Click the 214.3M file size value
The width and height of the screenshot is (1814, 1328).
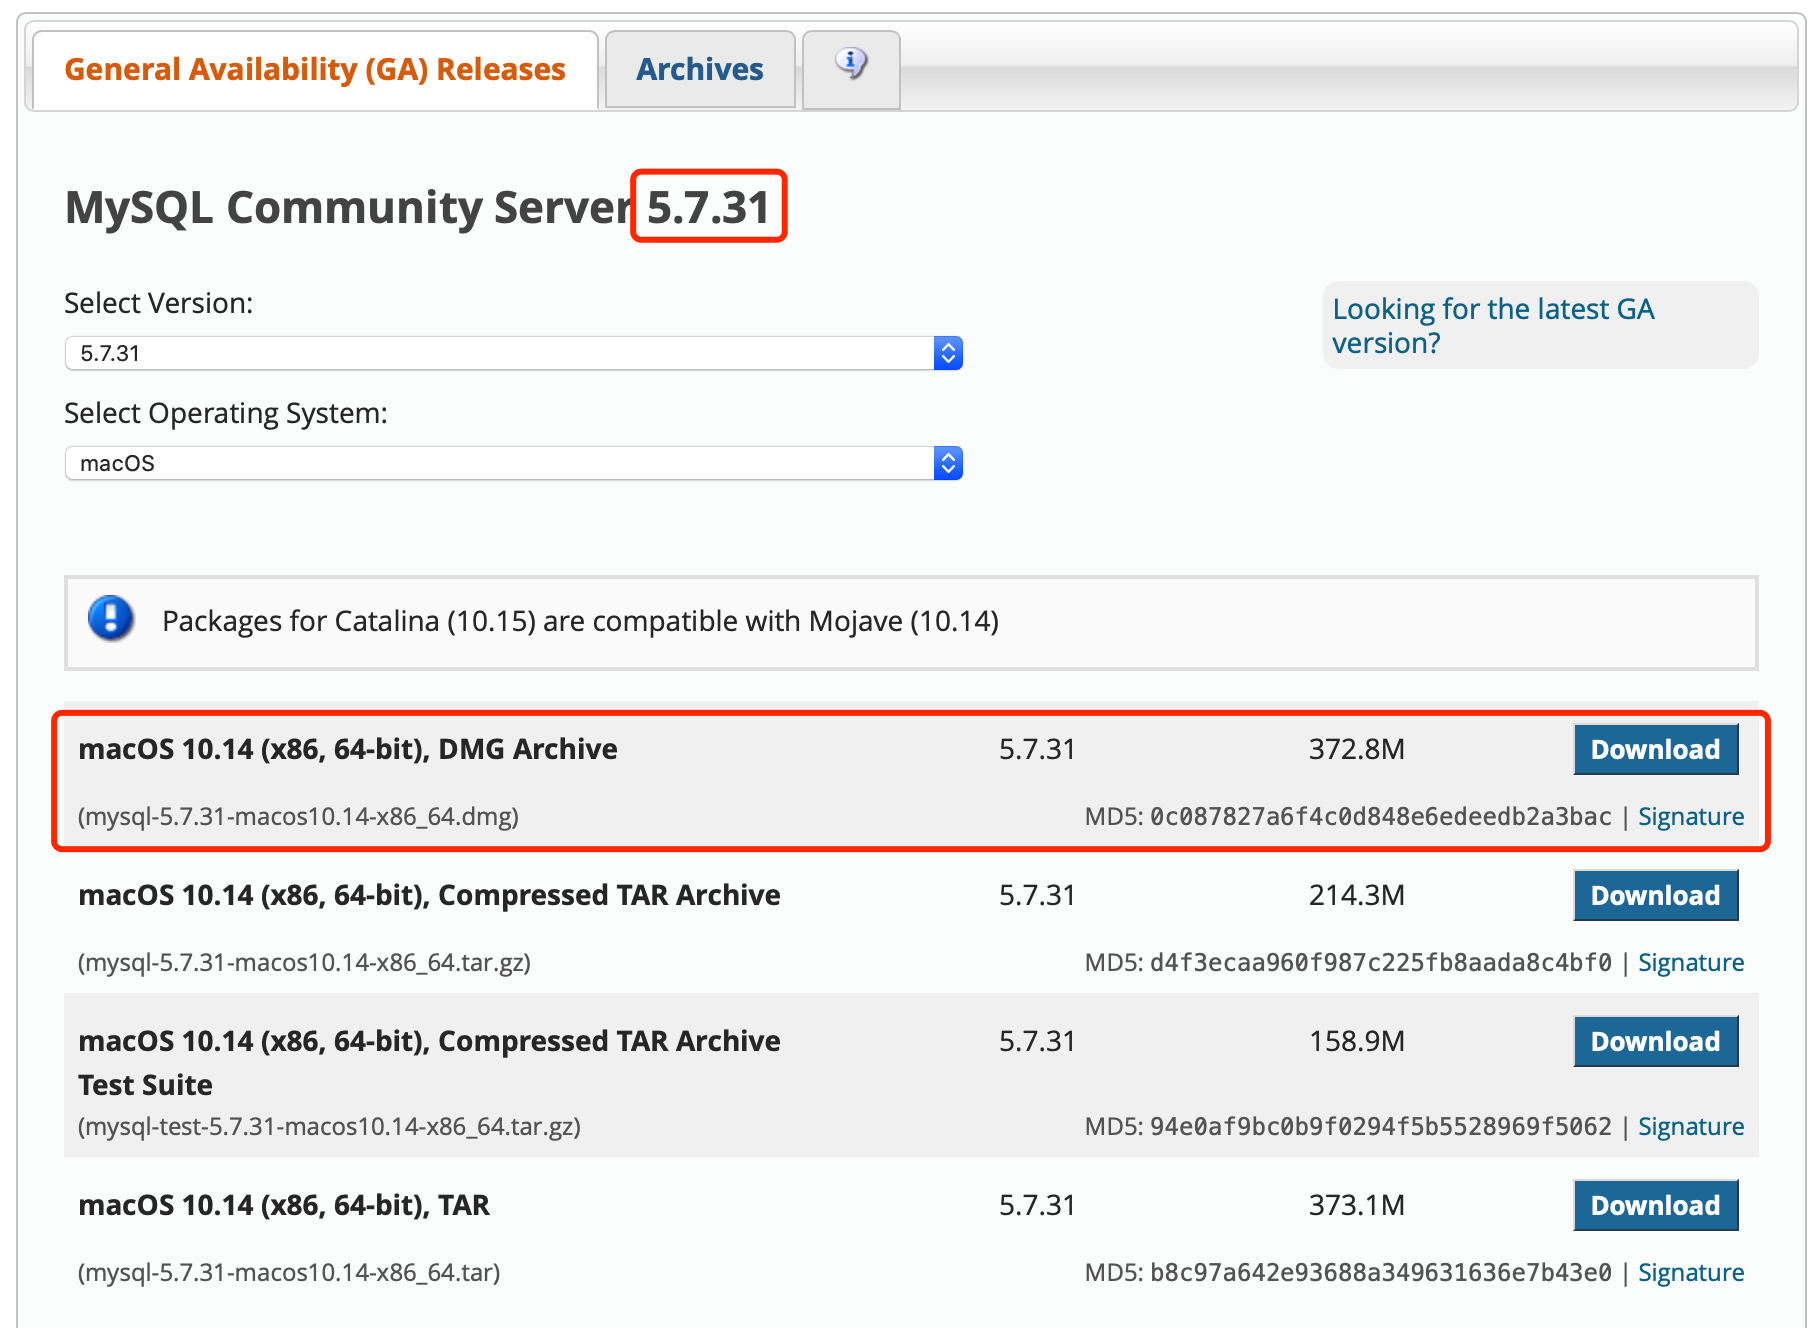1357,895
